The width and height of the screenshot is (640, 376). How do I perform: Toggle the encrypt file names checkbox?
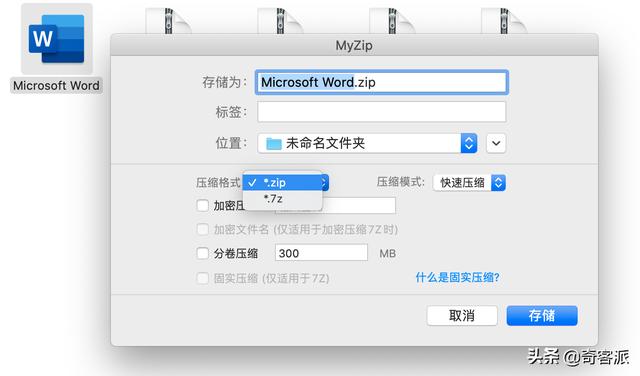[x=202, y=229]
